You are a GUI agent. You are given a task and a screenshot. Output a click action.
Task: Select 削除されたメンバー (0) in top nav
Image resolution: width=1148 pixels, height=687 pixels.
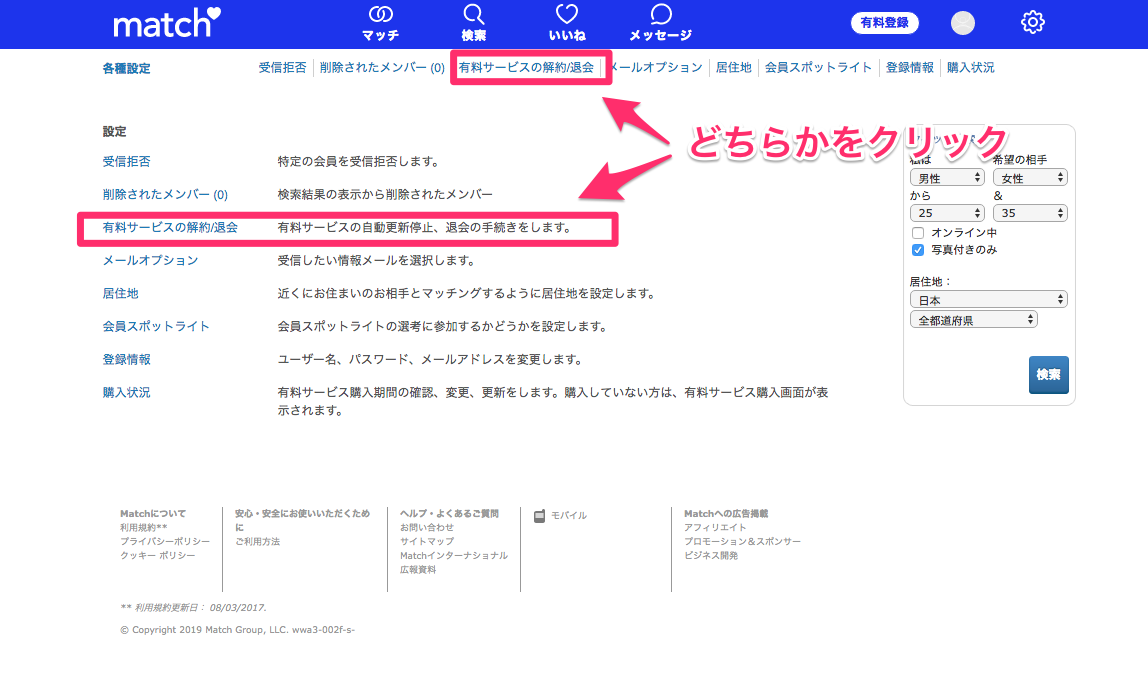[x=382, y=67]
